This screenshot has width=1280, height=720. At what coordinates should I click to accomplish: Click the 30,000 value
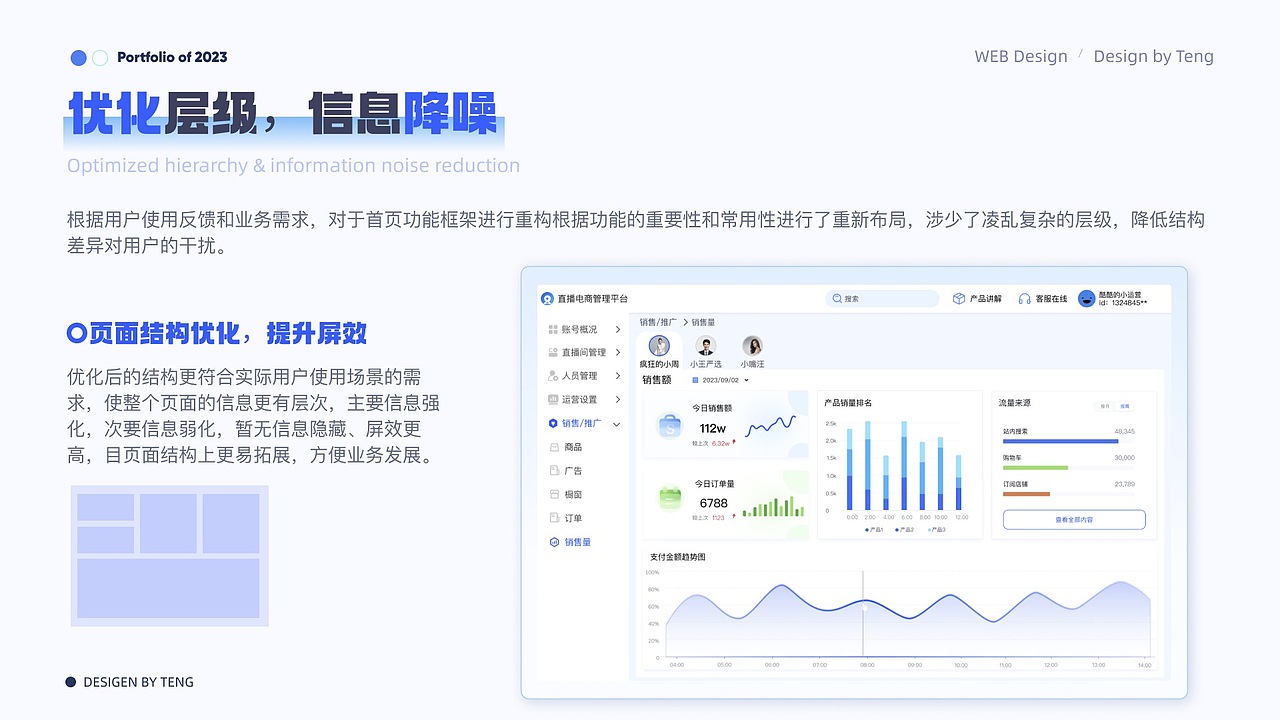1124,457
